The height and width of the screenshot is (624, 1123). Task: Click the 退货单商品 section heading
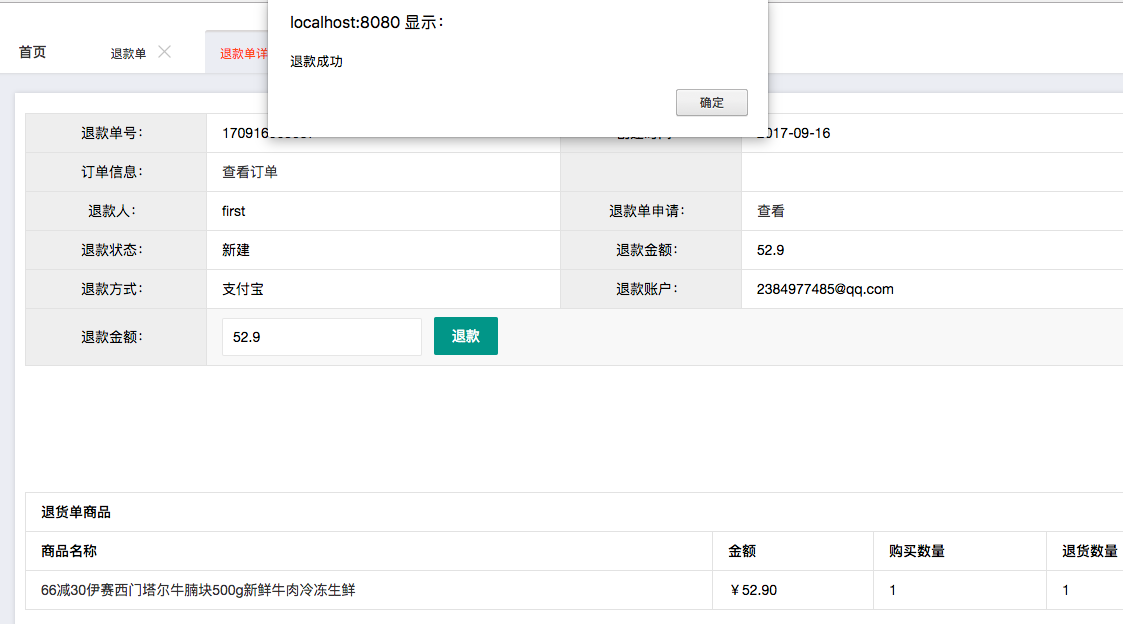[x=76, y=512]
